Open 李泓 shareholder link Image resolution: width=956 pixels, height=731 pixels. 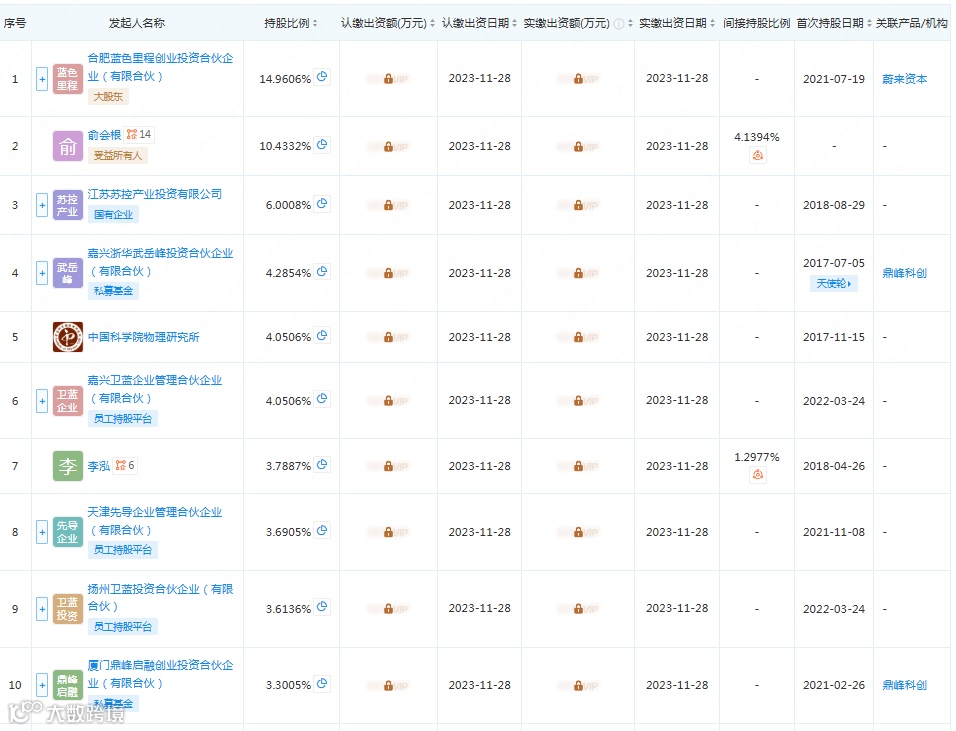(x=99, y=466)
